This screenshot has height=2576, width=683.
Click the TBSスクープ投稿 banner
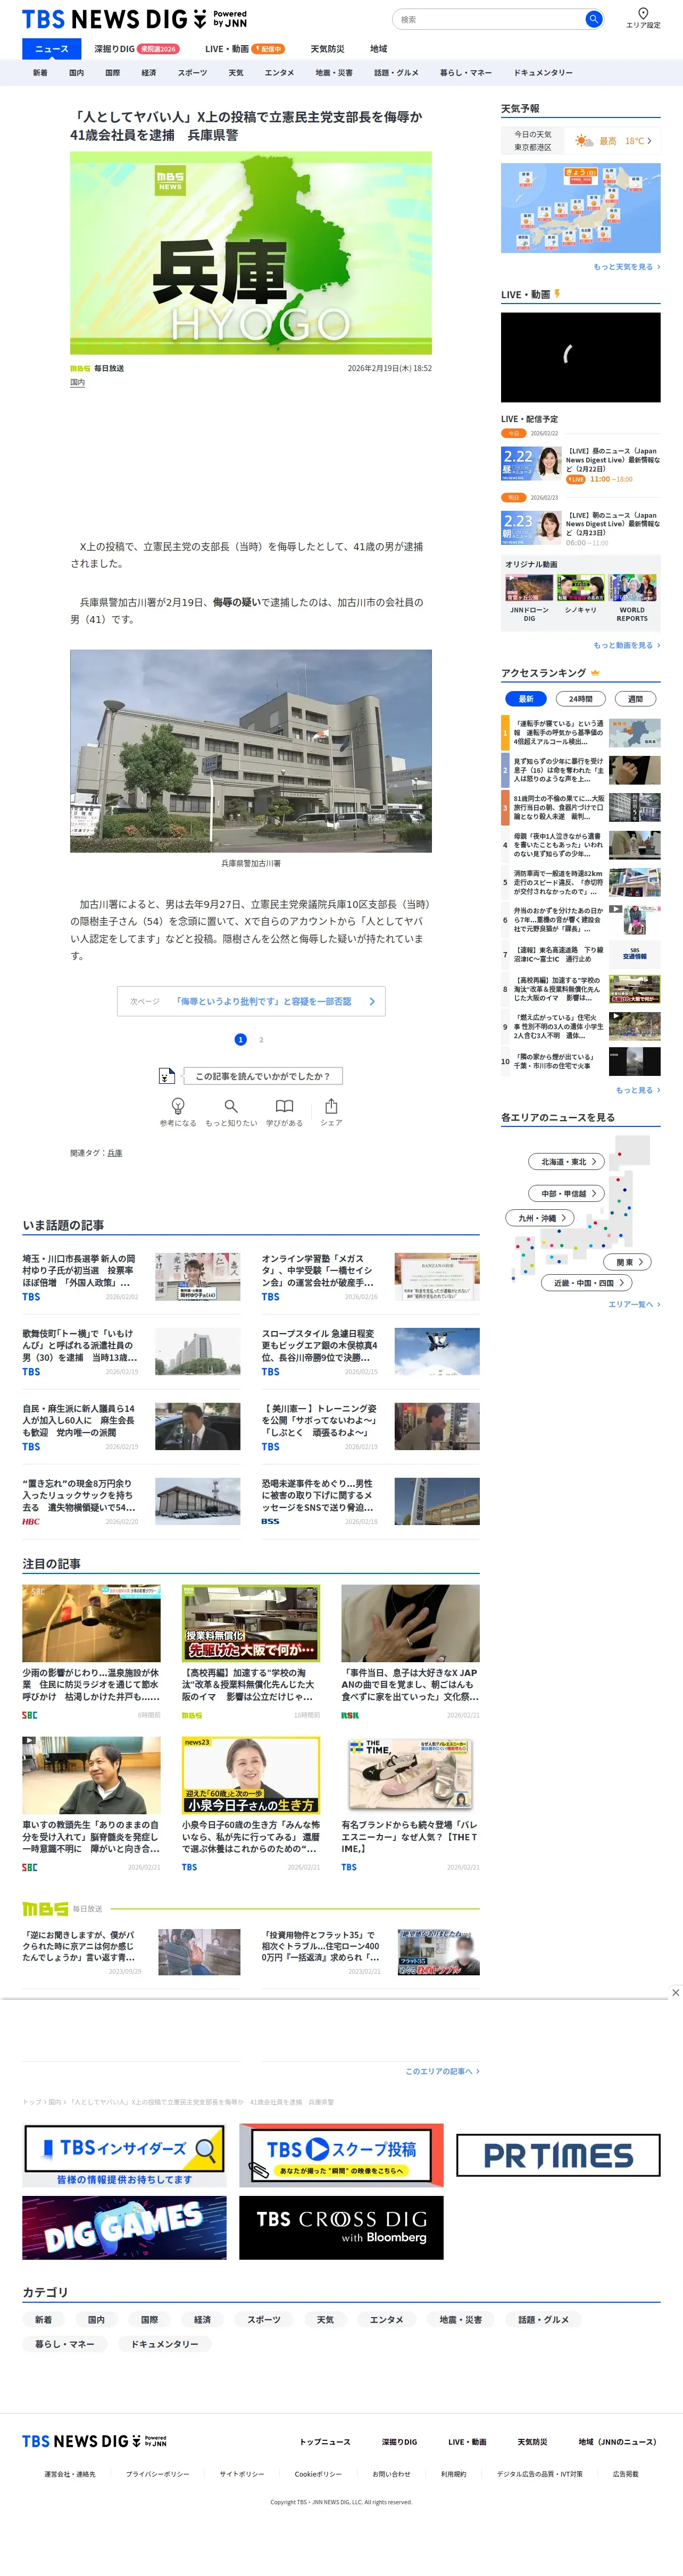pos(341,2155)
